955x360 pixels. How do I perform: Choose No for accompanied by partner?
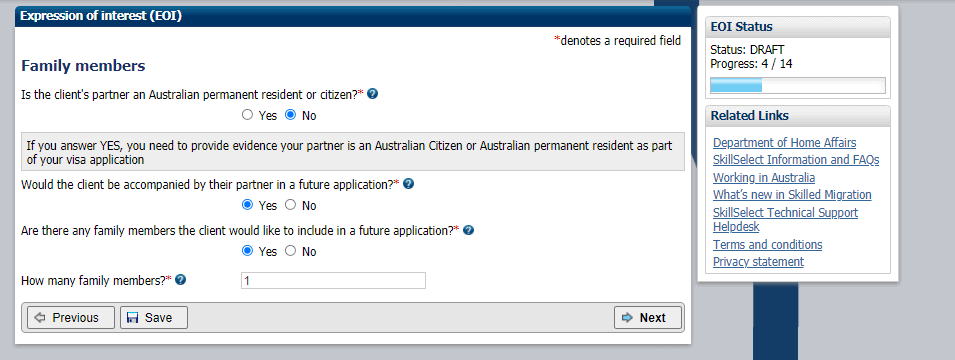click(291, 205)
